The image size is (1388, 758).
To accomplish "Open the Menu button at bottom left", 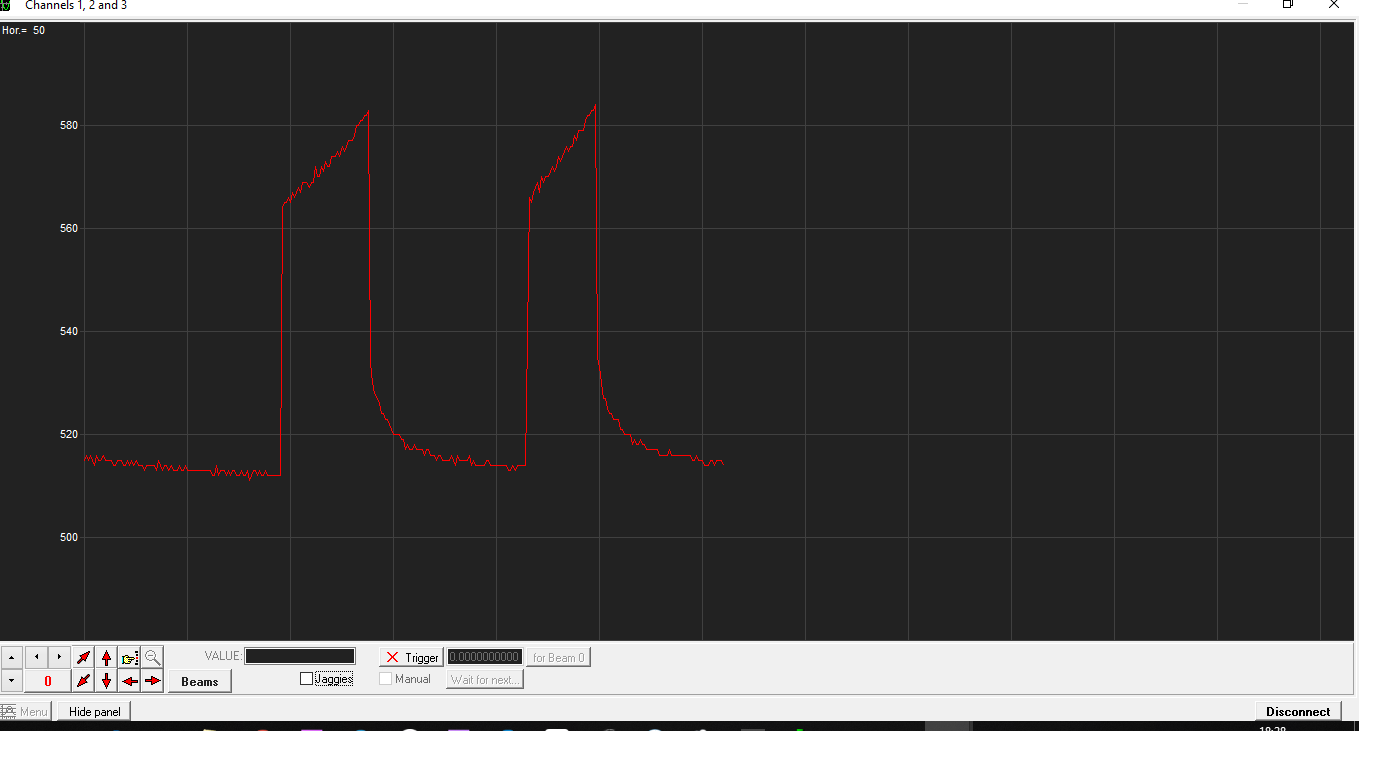I will (x=25, y=712).
